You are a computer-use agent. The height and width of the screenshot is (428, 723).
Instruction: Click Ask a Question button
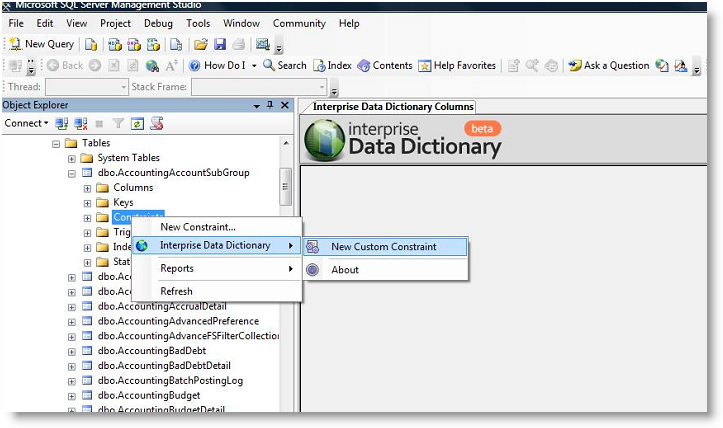point(608,66)
